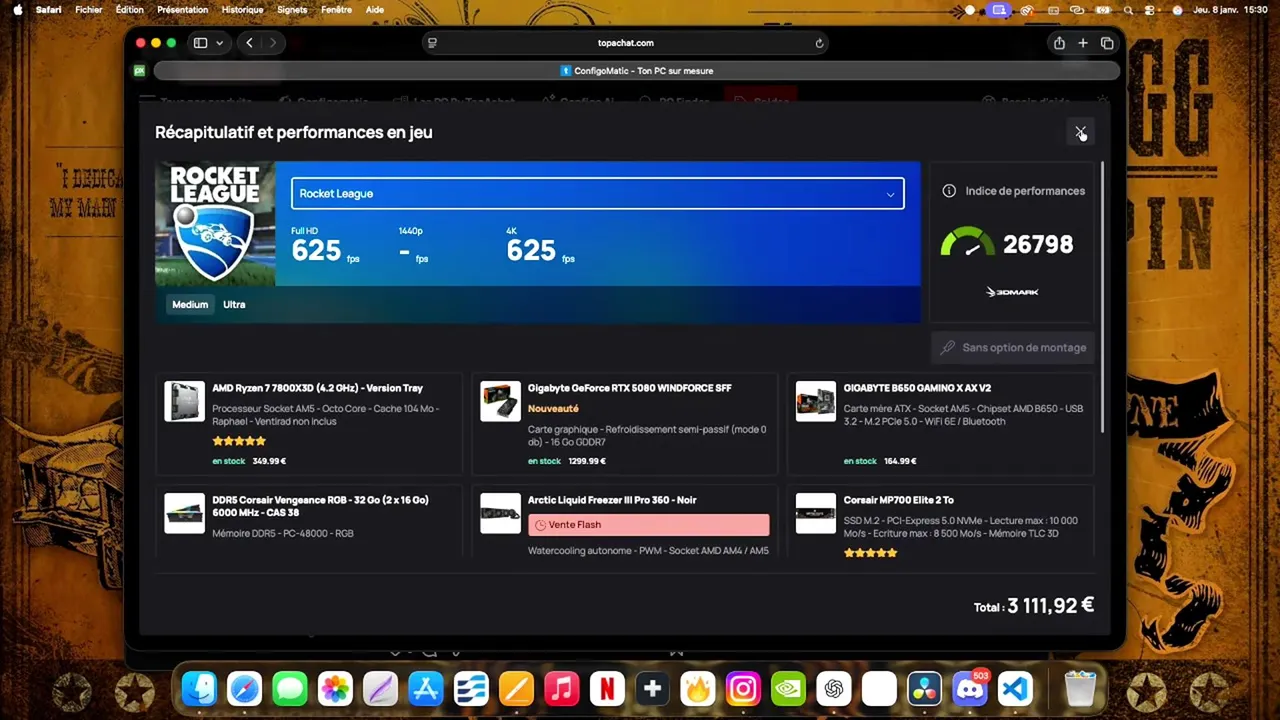
Task: Open the AMD Ryzen 7 7800X3D product title
Action: [x=317, y=388]
